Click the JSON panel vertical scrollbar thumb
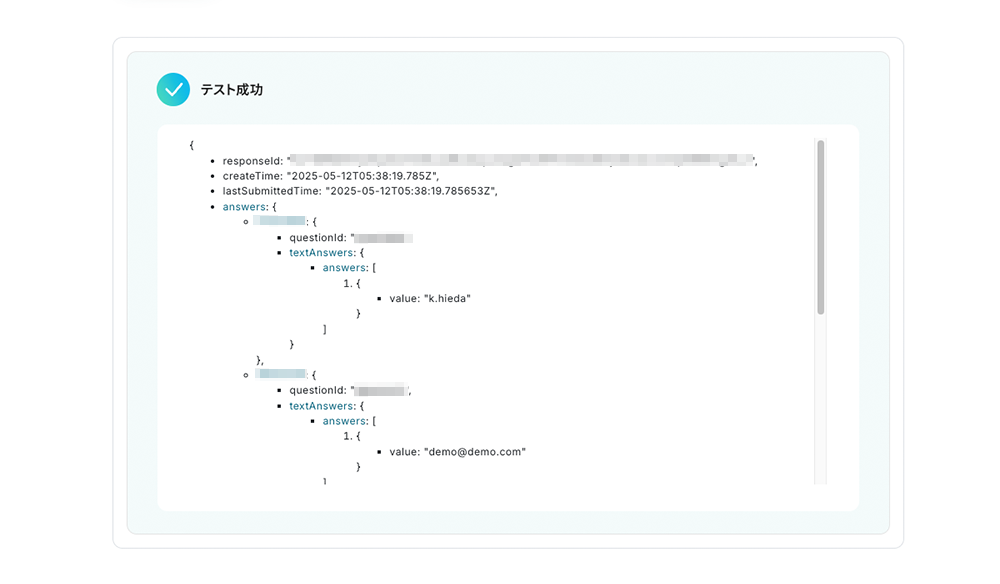Image resolution: width=1000 pixels, height=584 pixels. (821, 227)
